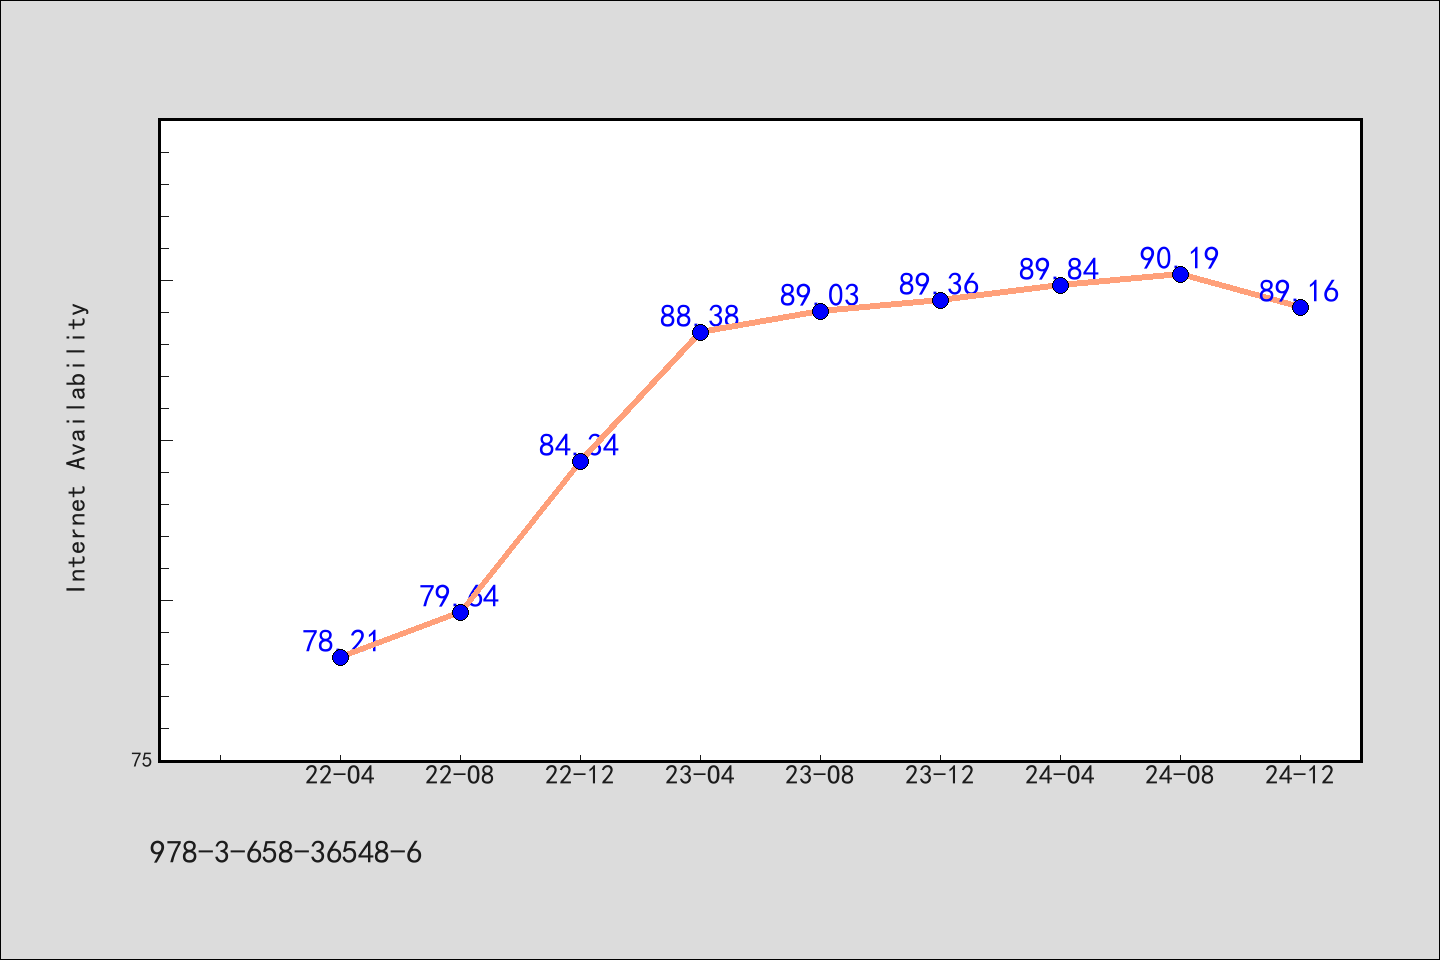Screen dimensions: 1440x960
Task: Select the 23-04 x-axis label
Action: [x=700, y=776]
